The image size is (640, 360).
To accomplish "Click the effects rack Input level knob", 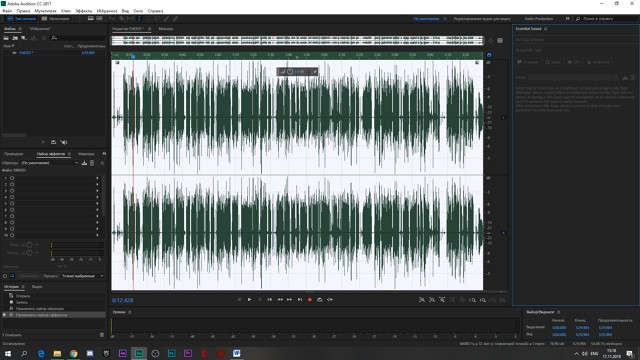I will coord(29,245).
